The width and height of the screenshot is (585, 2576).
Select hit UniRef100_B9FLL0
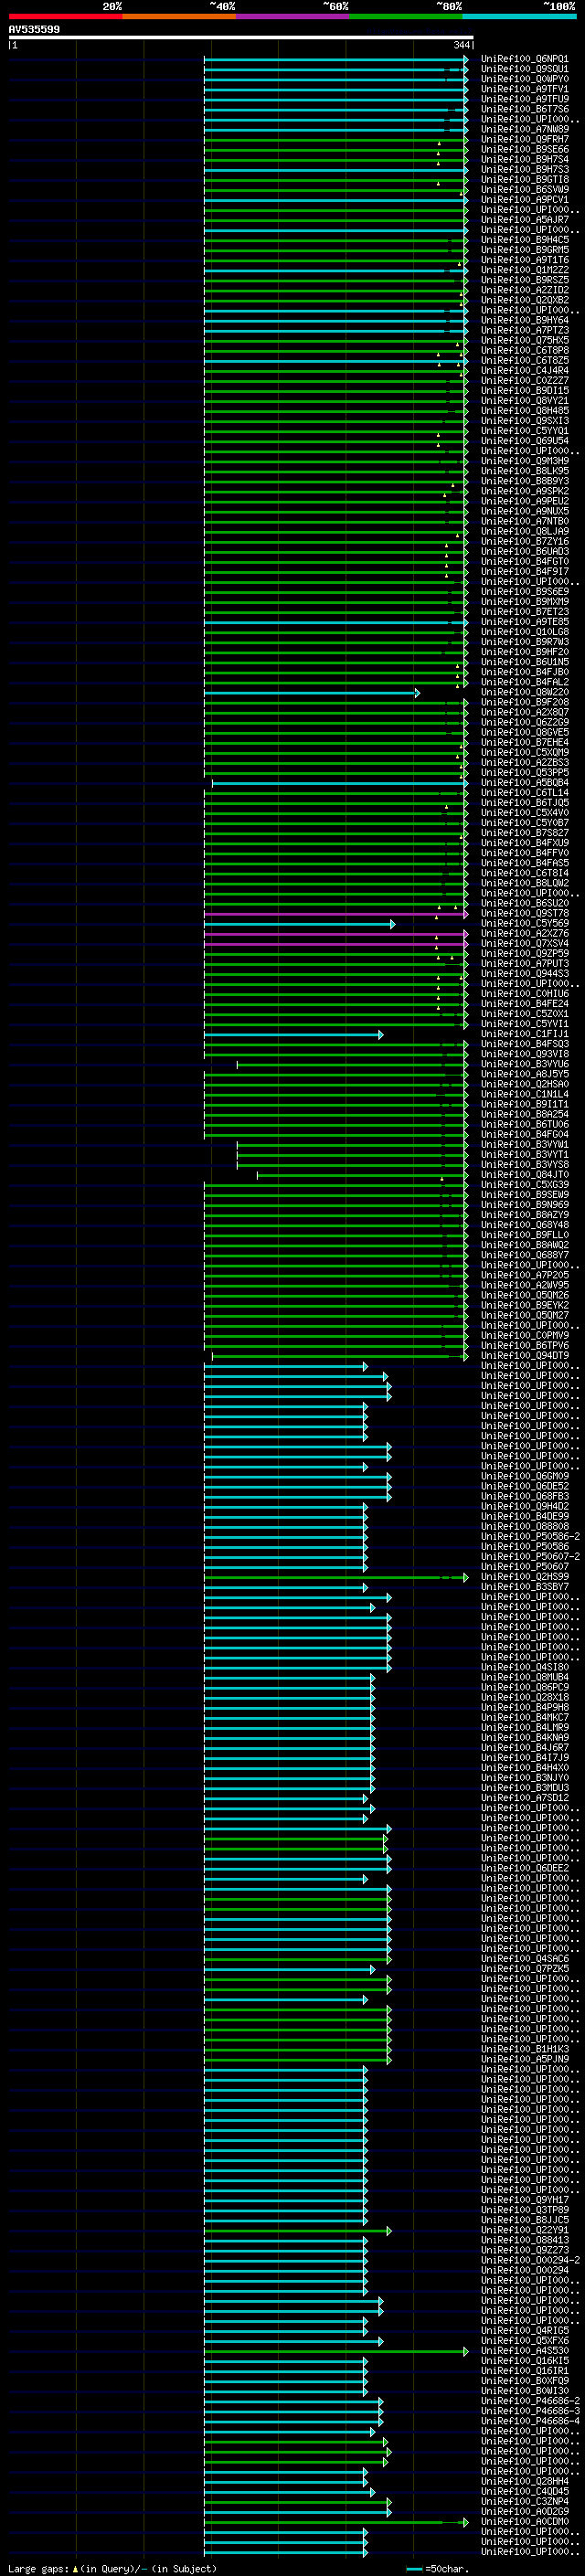(524, 1234)
